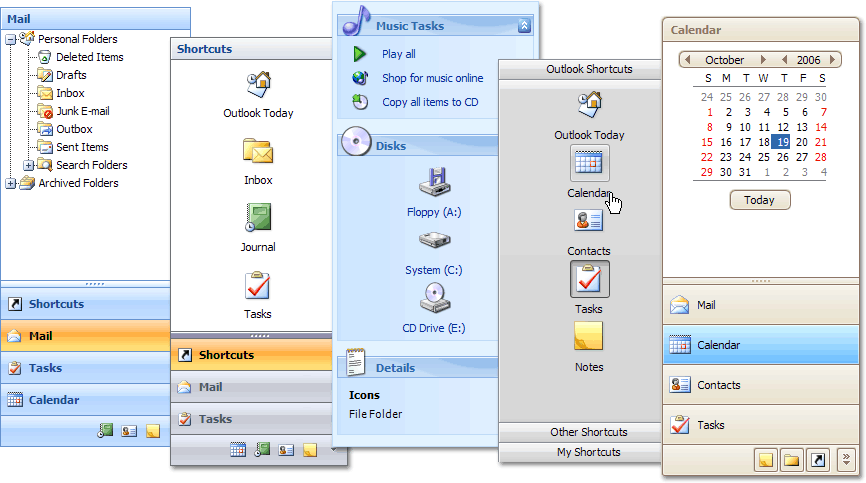Click the Folder List button in Calendar pane's bottom strip

[791, 460]
